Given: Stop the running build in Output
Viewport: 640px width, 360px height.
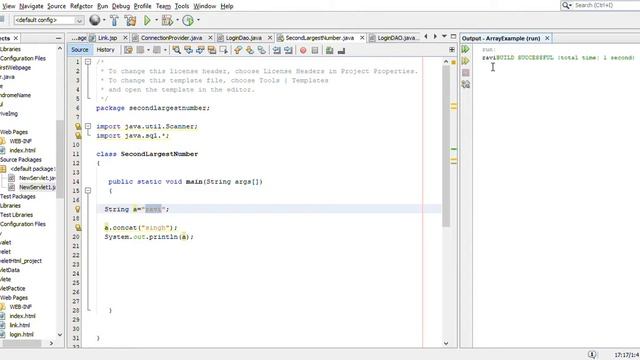Looking at the screenshot, I should click(465, 73).
